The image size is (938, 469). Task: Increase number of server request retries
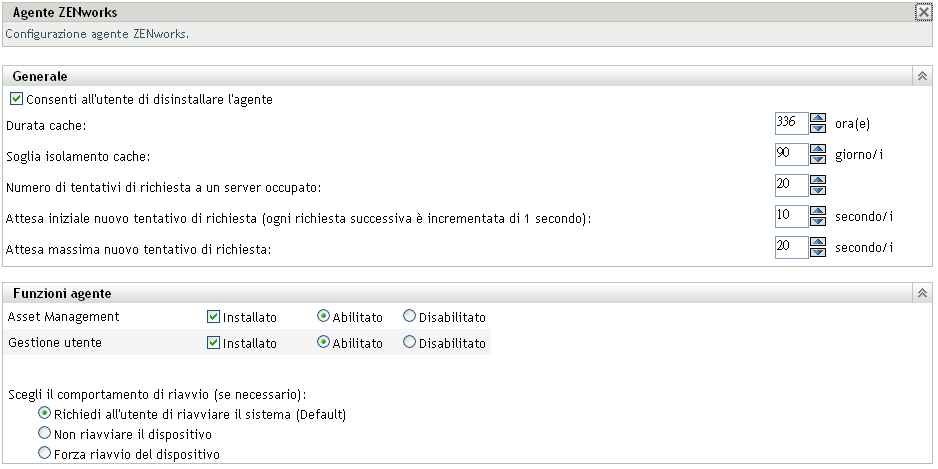(818, 180)
